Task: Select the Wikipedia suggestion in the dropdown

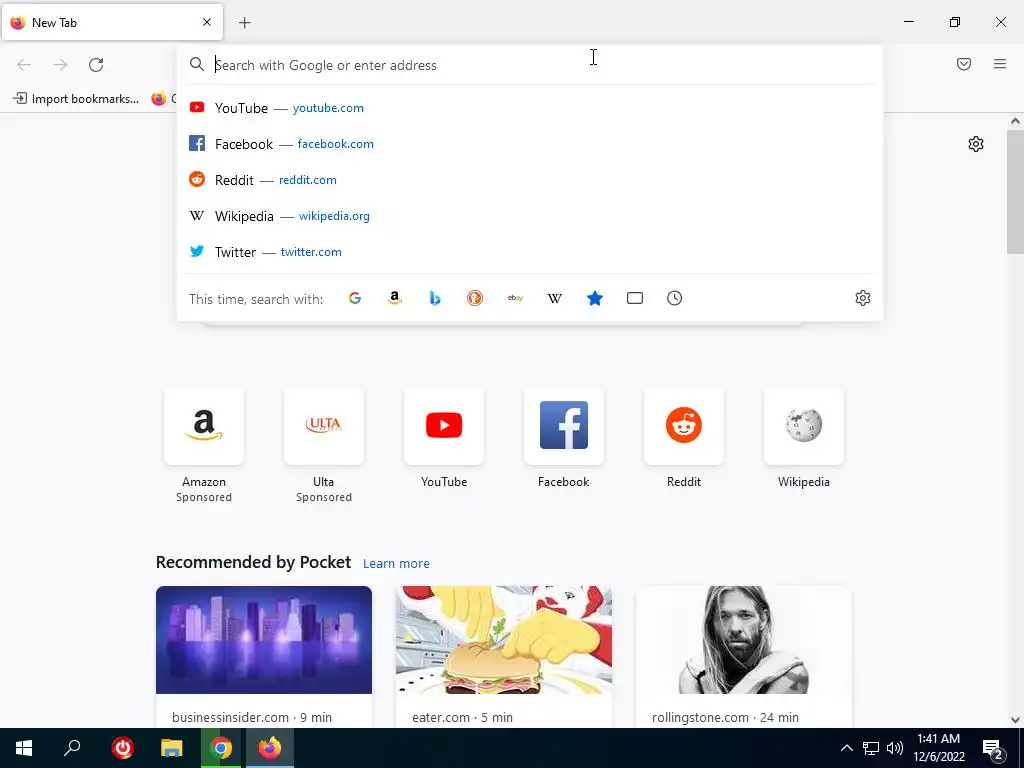Action: point(530,216)
